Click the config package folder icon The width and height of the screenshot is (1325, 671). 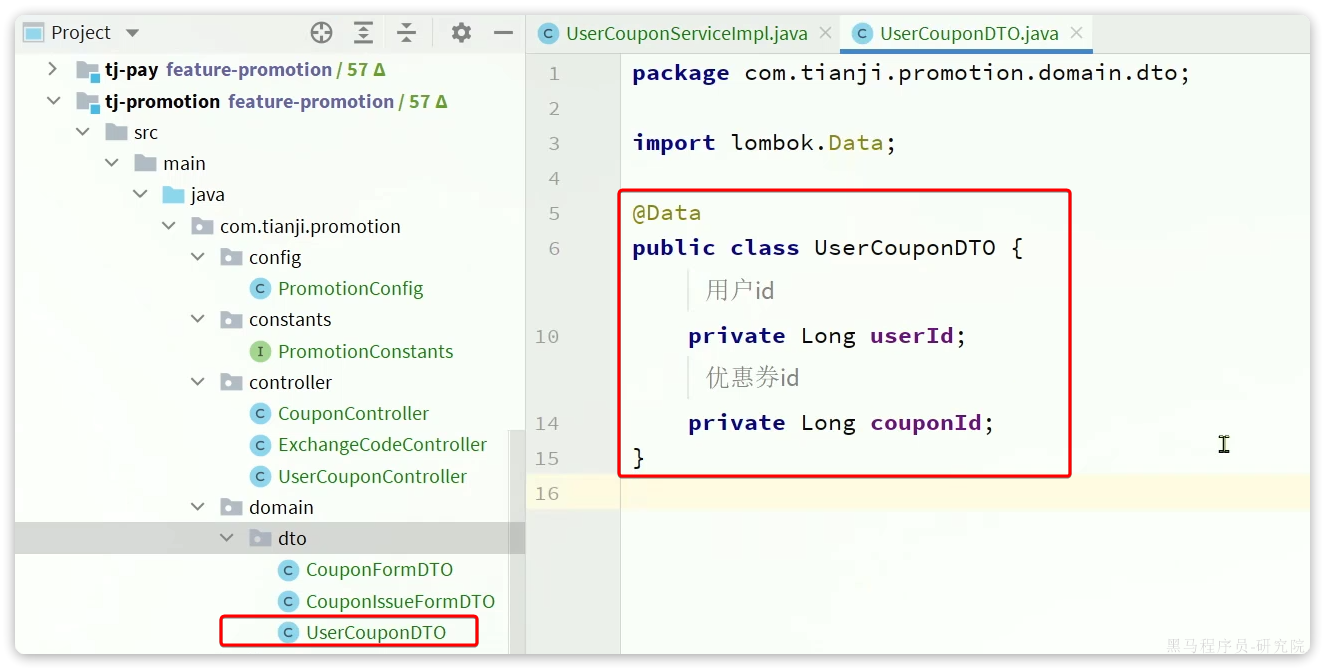point(231,257)
